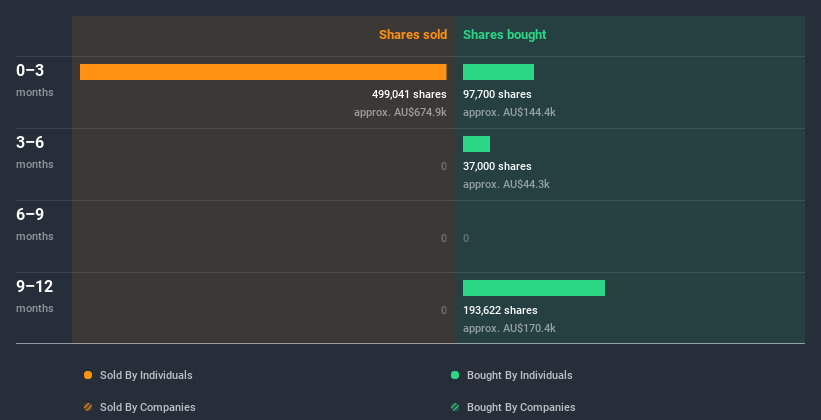Click the 193,622 shares value
This screenshot has width=821, height=420.
coord(500,311)
